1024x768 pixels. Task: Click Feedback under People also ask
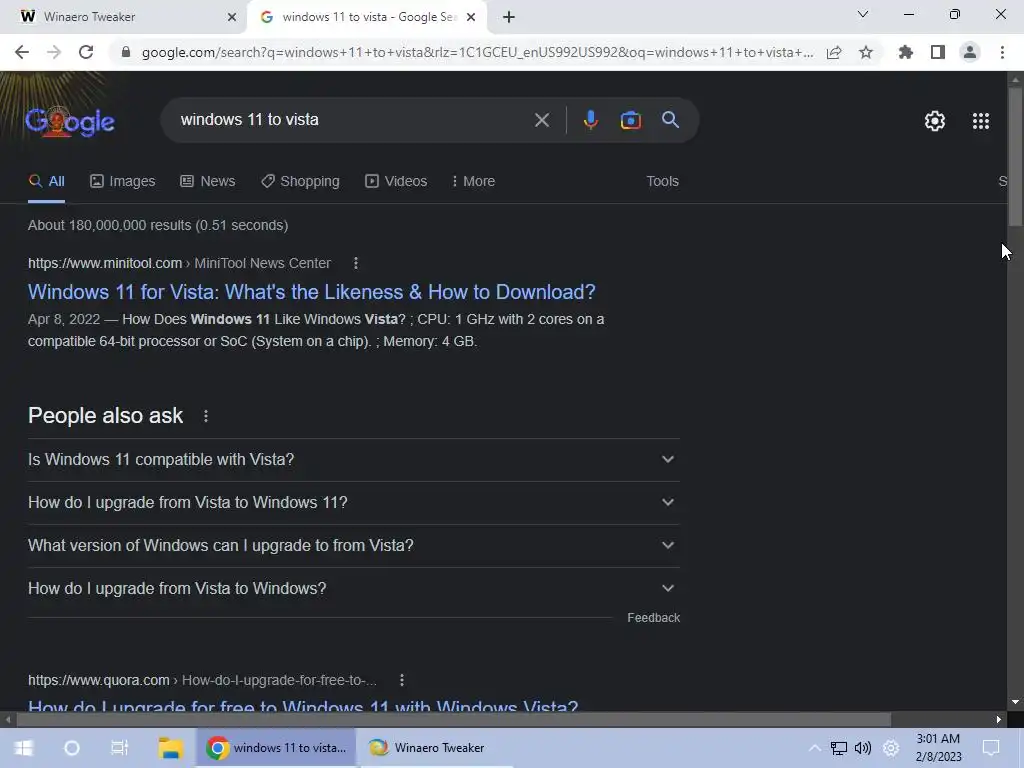coord(653,618)
